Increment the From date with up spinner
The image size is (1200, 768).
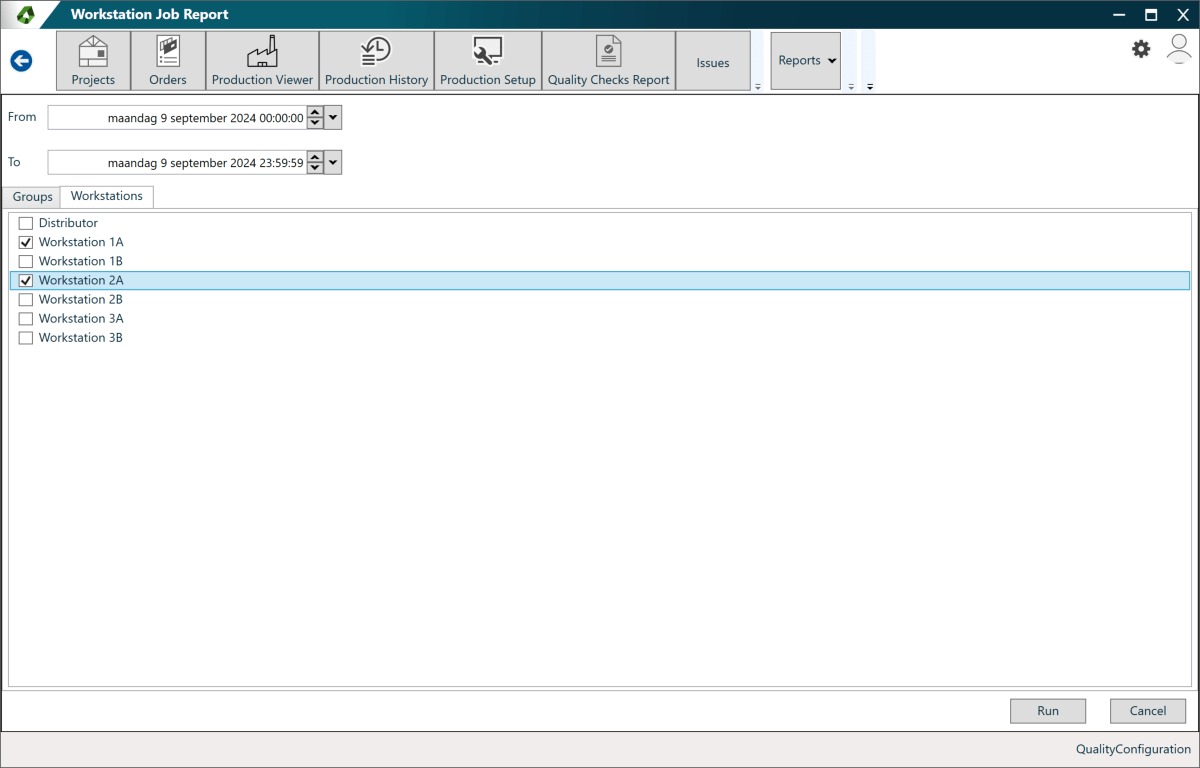pos(315,112)
